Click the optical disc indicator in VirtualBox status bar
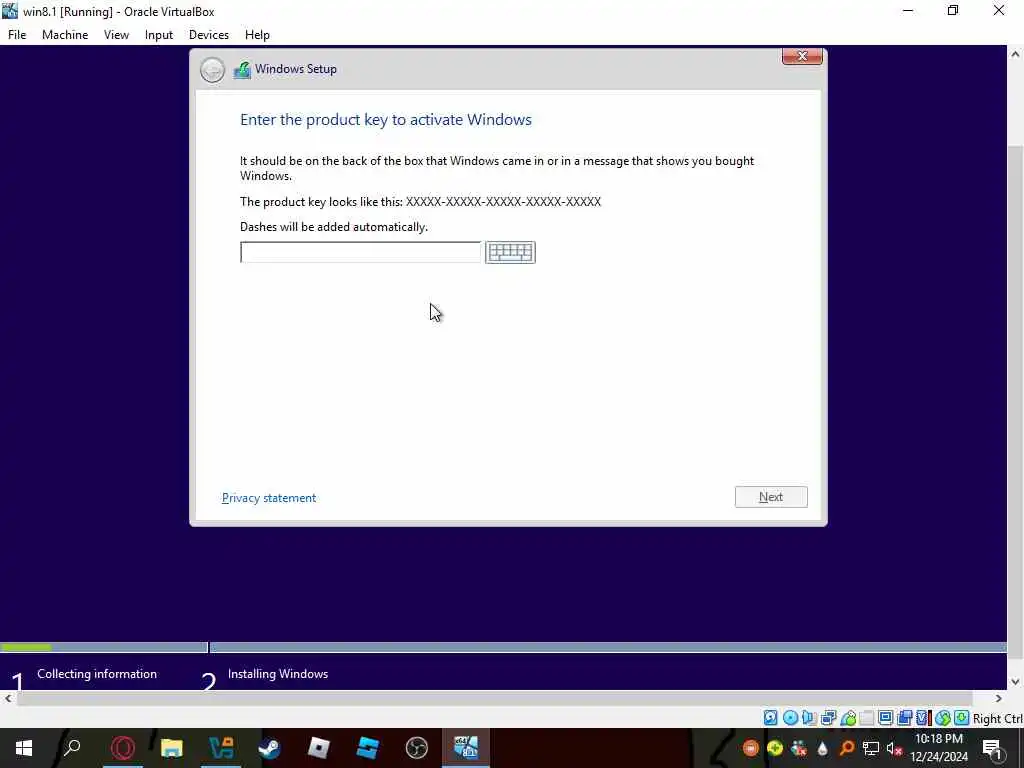This screenshot has height=768, width=1024. (790, 718)
